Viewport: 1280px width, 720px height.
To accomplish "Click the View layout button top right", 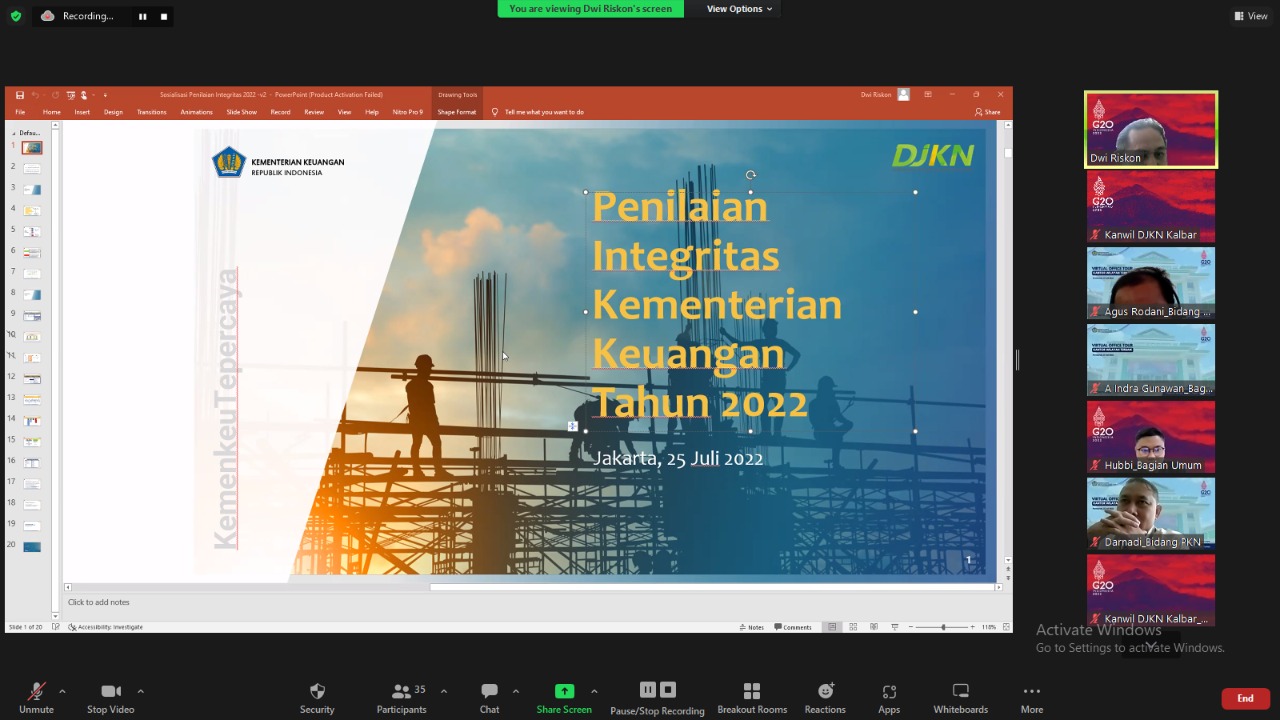I will click(1251, 16).
